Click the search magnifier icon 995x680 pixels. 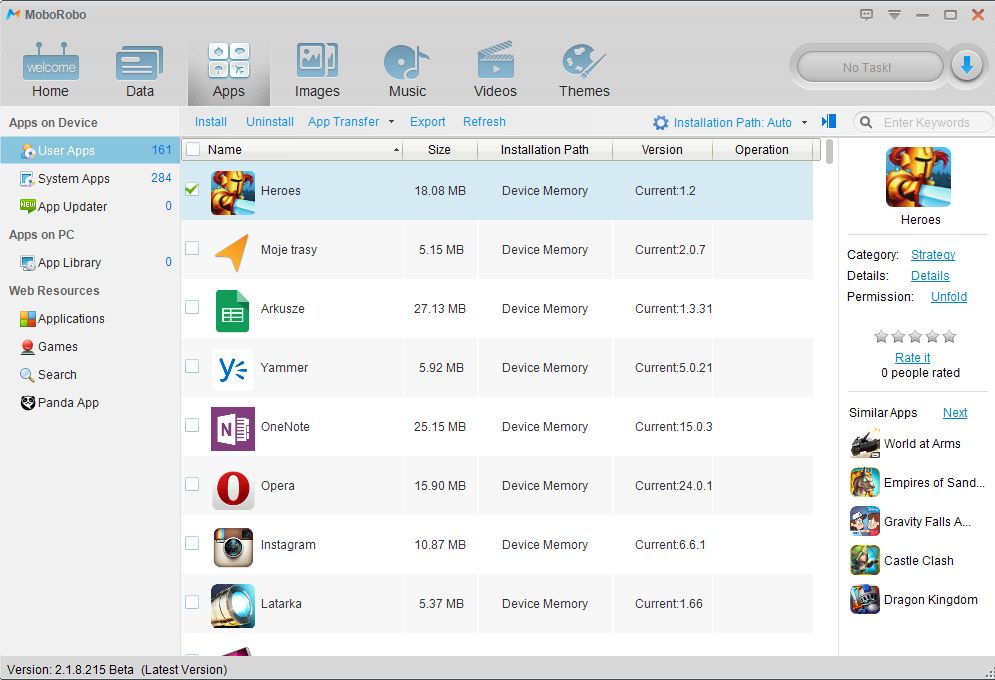pos(866,122)
